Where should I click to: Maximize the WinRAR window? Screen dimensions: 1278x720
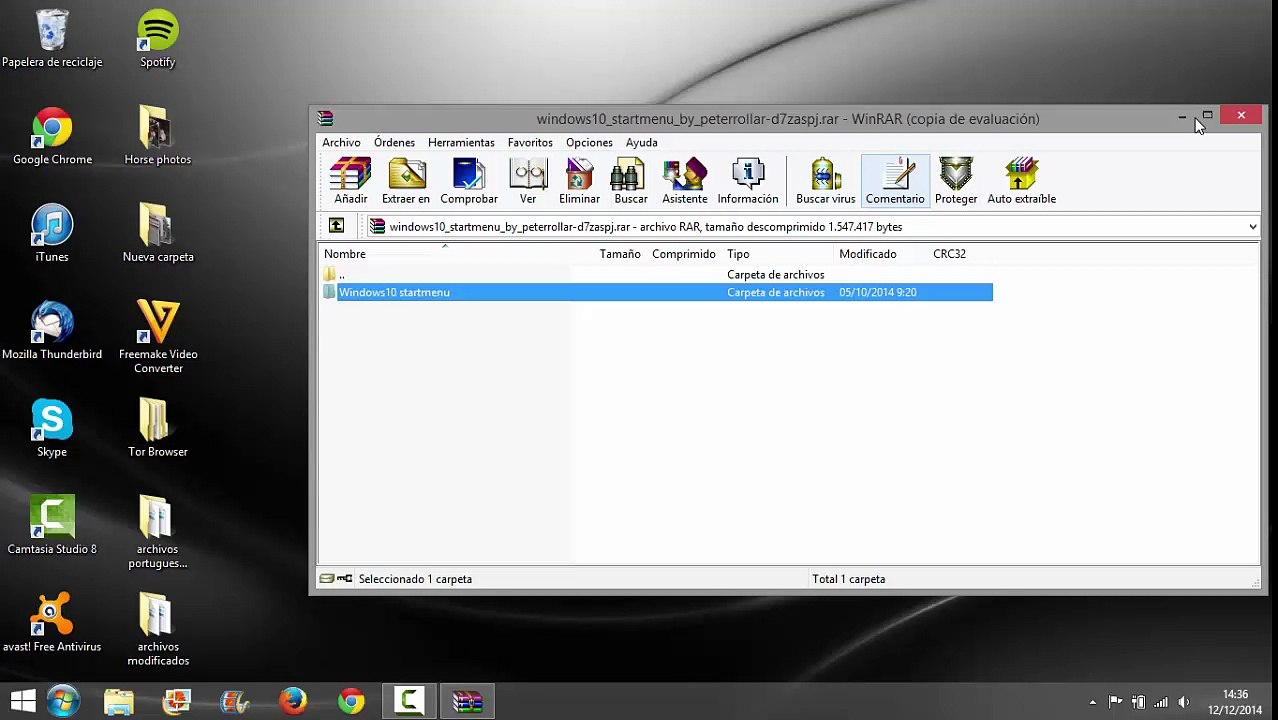click(x=1207, y=117)
